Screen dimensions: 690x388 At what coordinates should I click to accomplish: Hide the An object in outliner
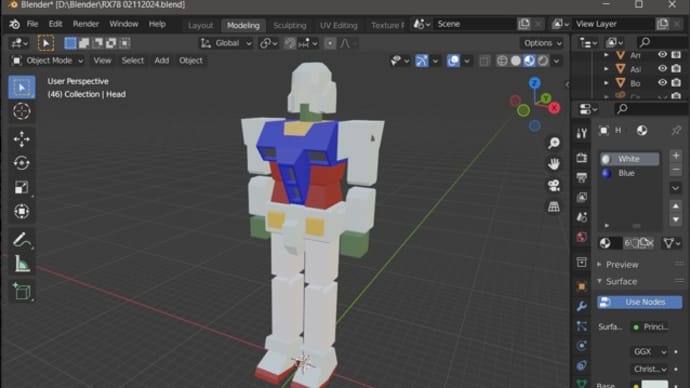coord(662,55)
